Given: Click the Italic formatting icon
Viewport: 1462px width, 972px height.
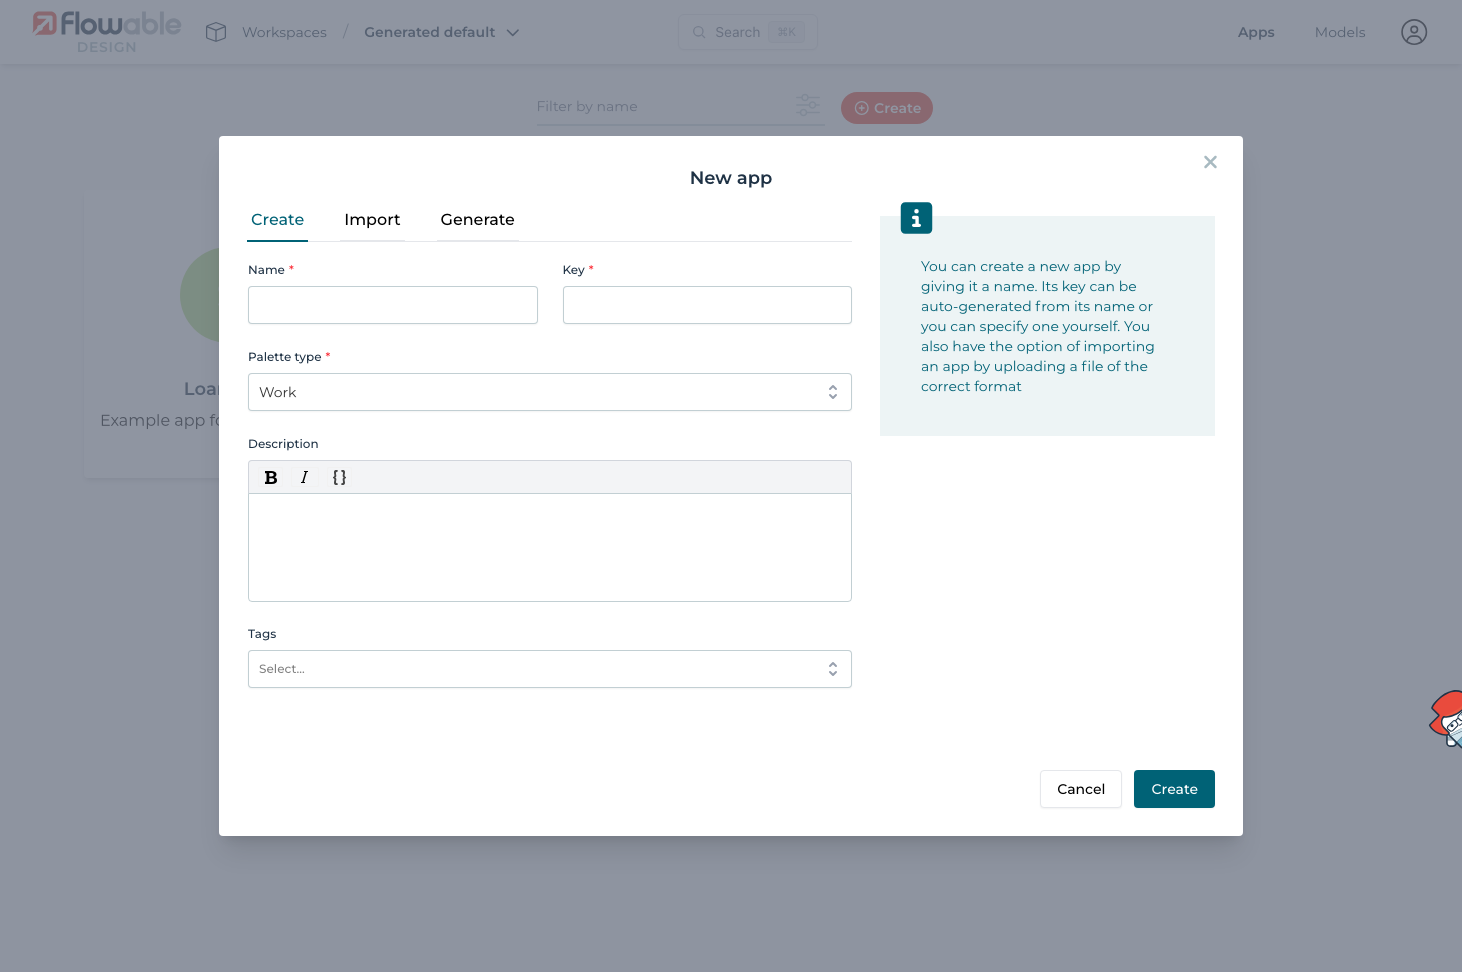Looking at the screenshot, I should (x=304, y=478).
